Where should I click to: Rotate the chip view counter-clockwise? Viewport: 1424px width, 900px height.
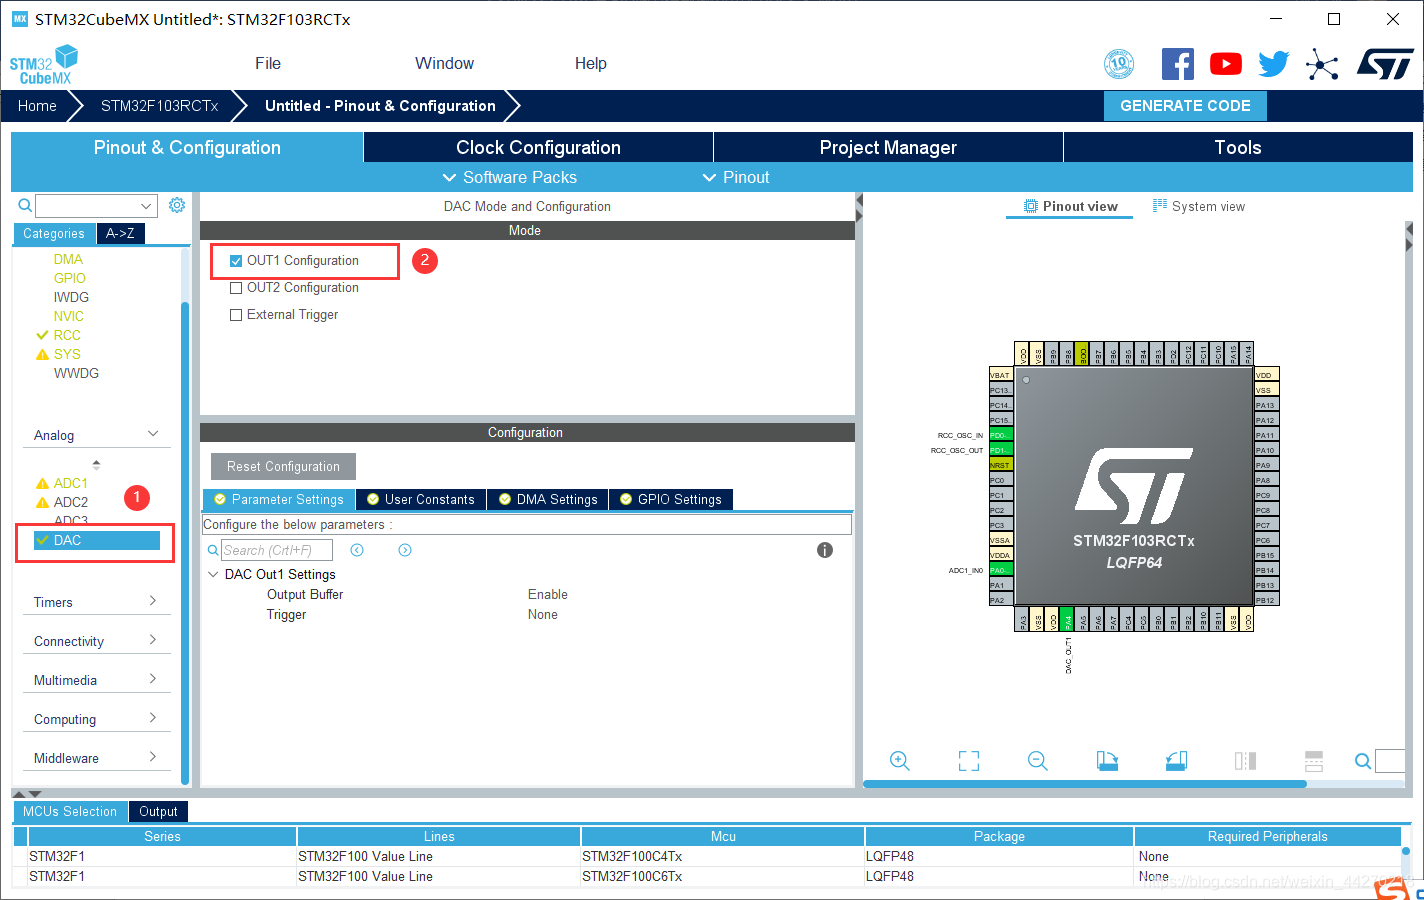1176,761
